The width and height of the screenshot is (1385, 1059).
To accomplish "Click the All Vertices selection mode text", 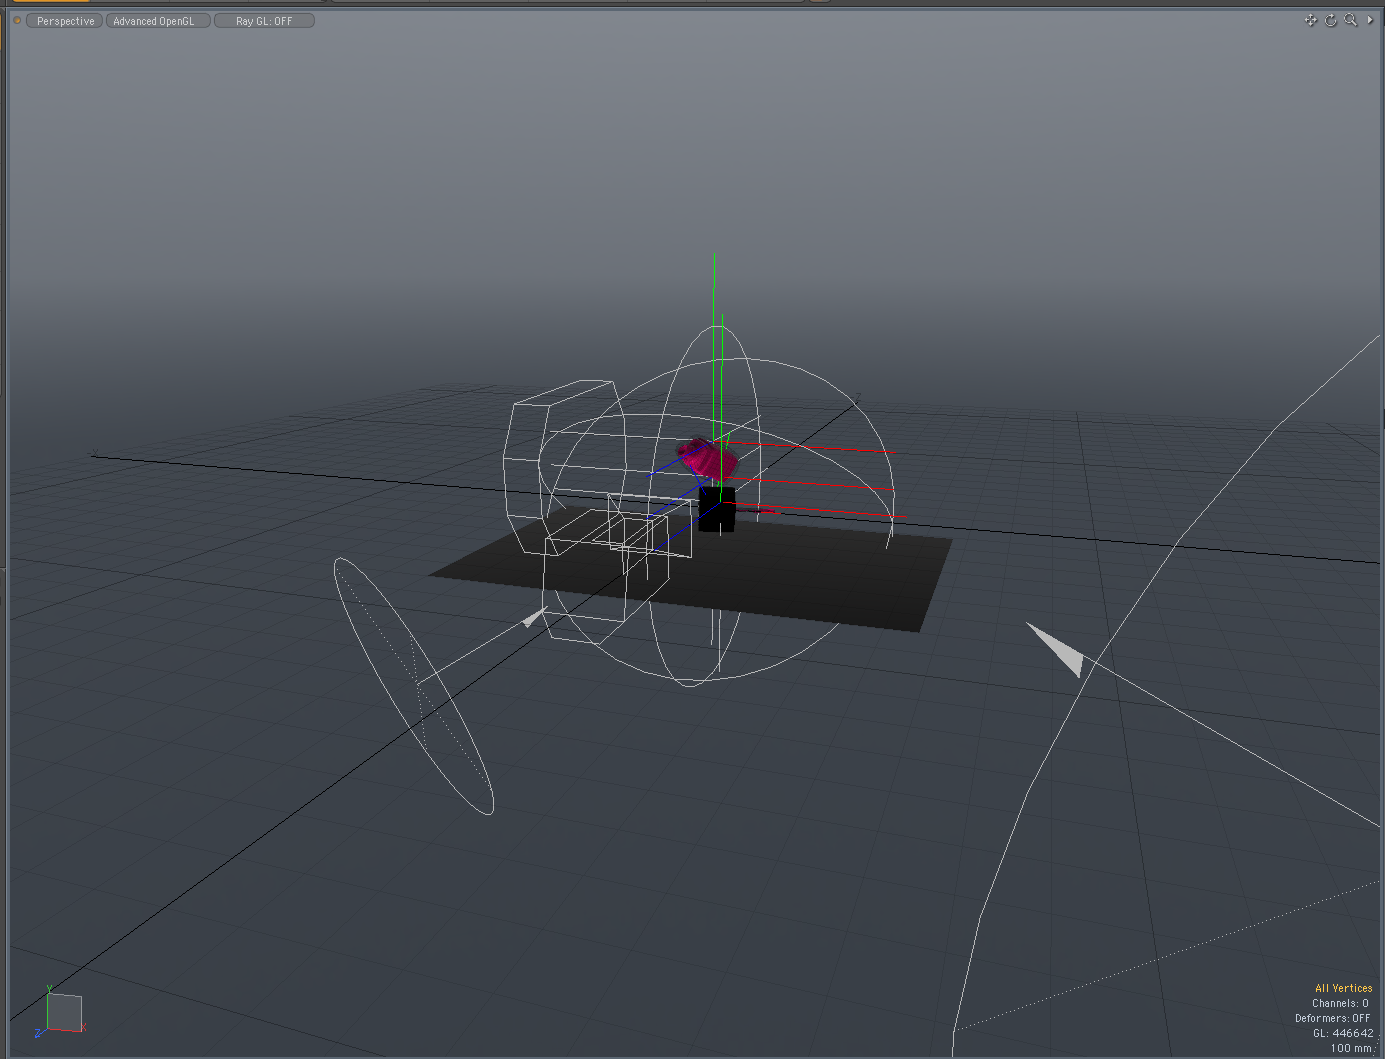I will (x=1343, y=988).
